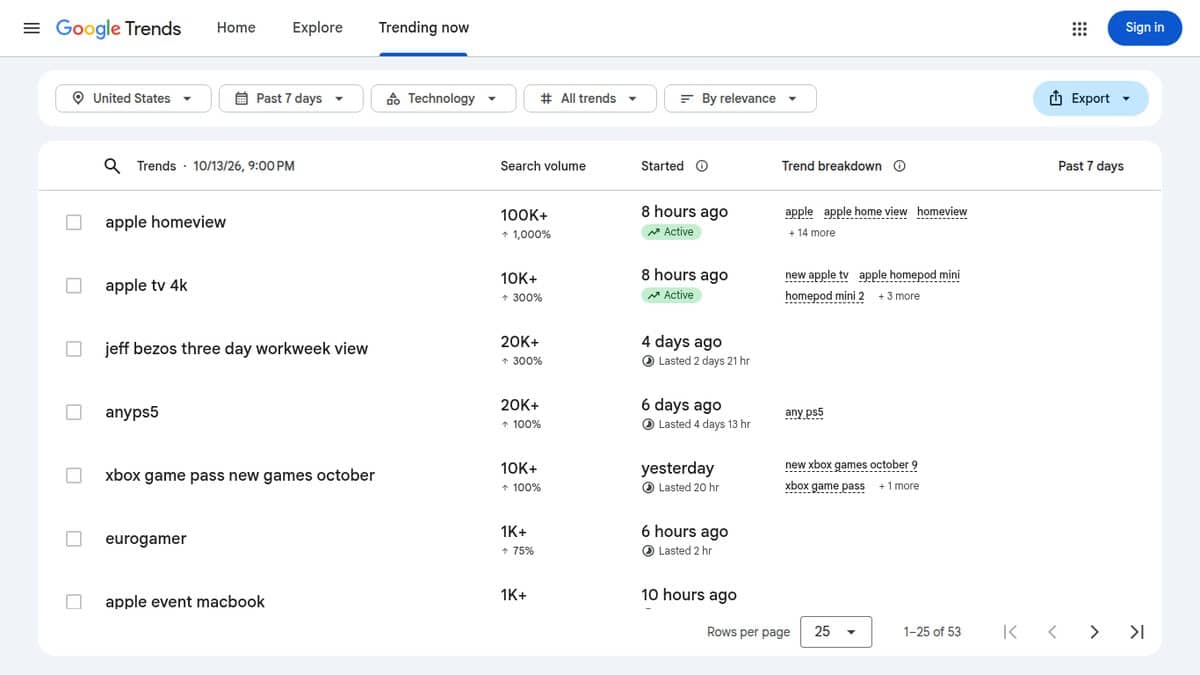Click xbox game pass new games october
Image resolution: width=1200 pixels, height=675 pixels.
240,475
